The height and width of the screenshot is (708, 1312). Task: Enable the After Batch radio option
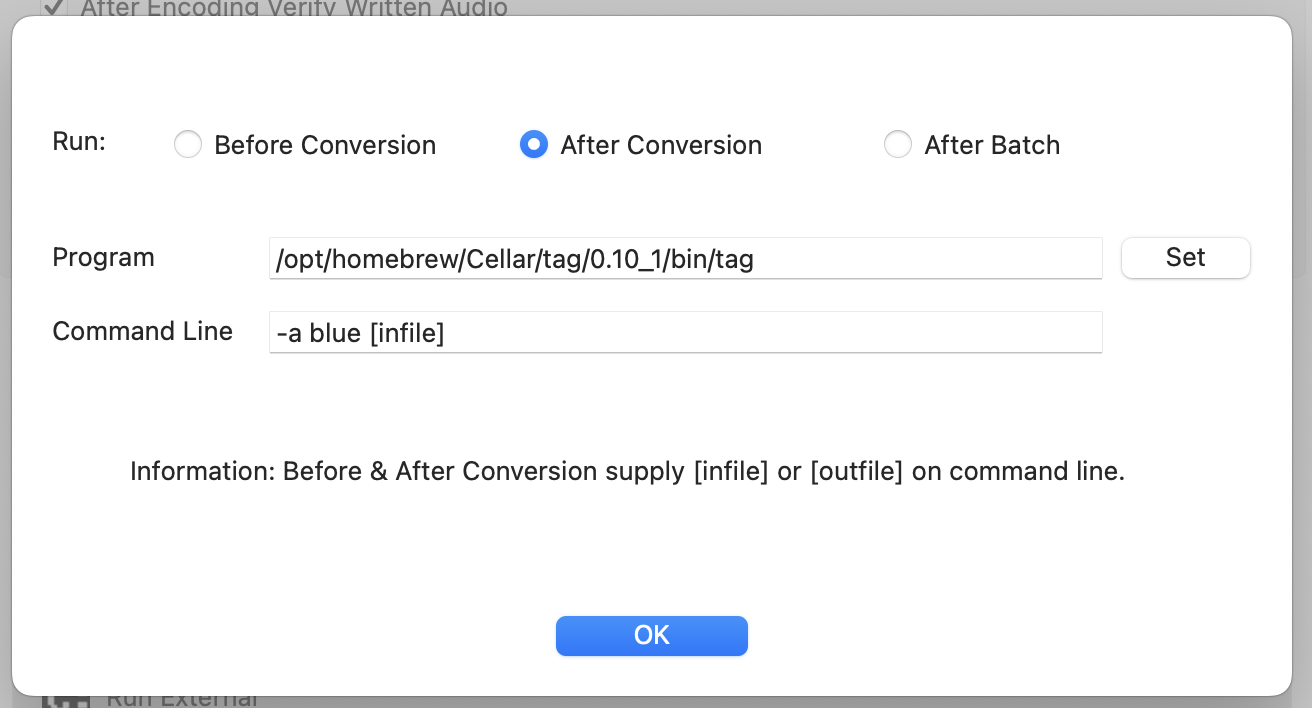point(898,145)
